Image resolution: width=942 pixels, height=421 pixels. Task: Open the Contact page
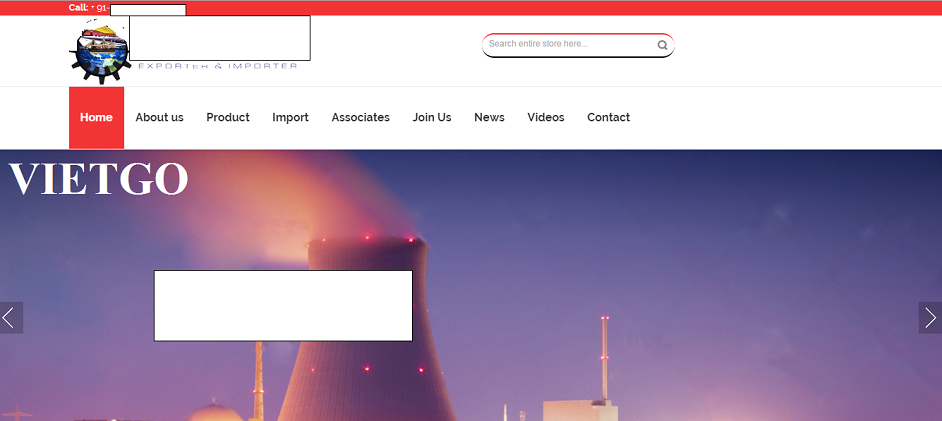(x=609, y=118)
